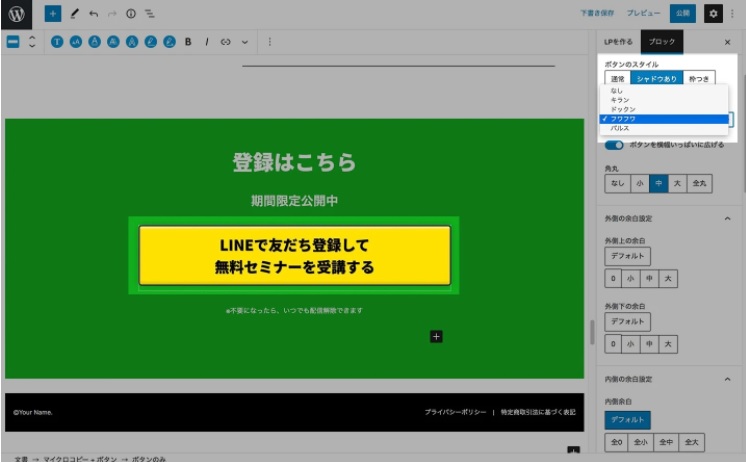Set 角丸 corner radius to 全丸

pyautogui.click(x=699, y=183)
